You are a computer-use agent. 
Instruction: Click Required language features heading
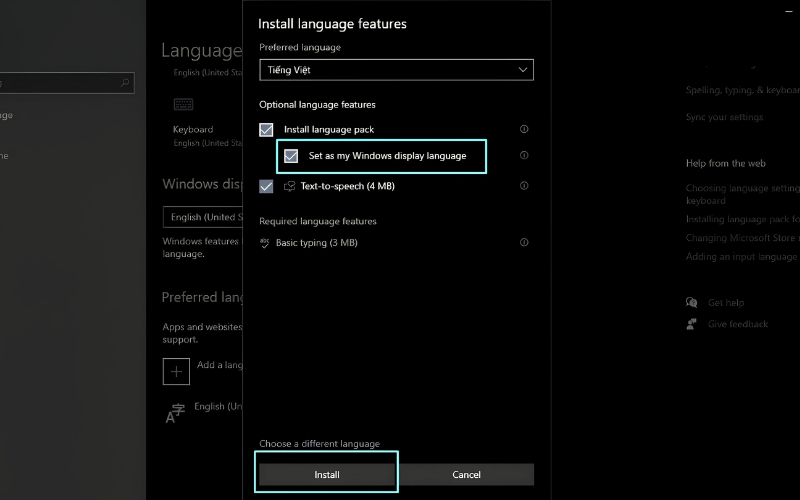tap(318, 221)
